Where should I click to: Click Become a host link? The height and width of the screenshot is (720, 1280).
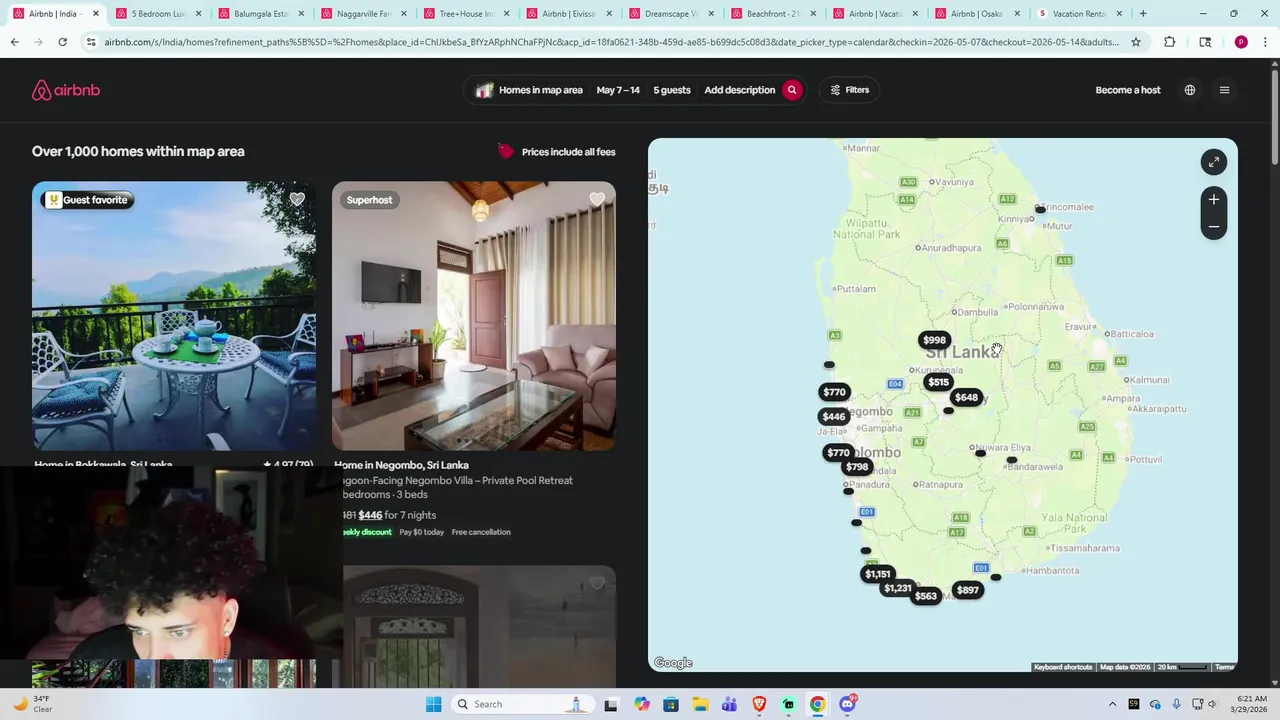1128,90
